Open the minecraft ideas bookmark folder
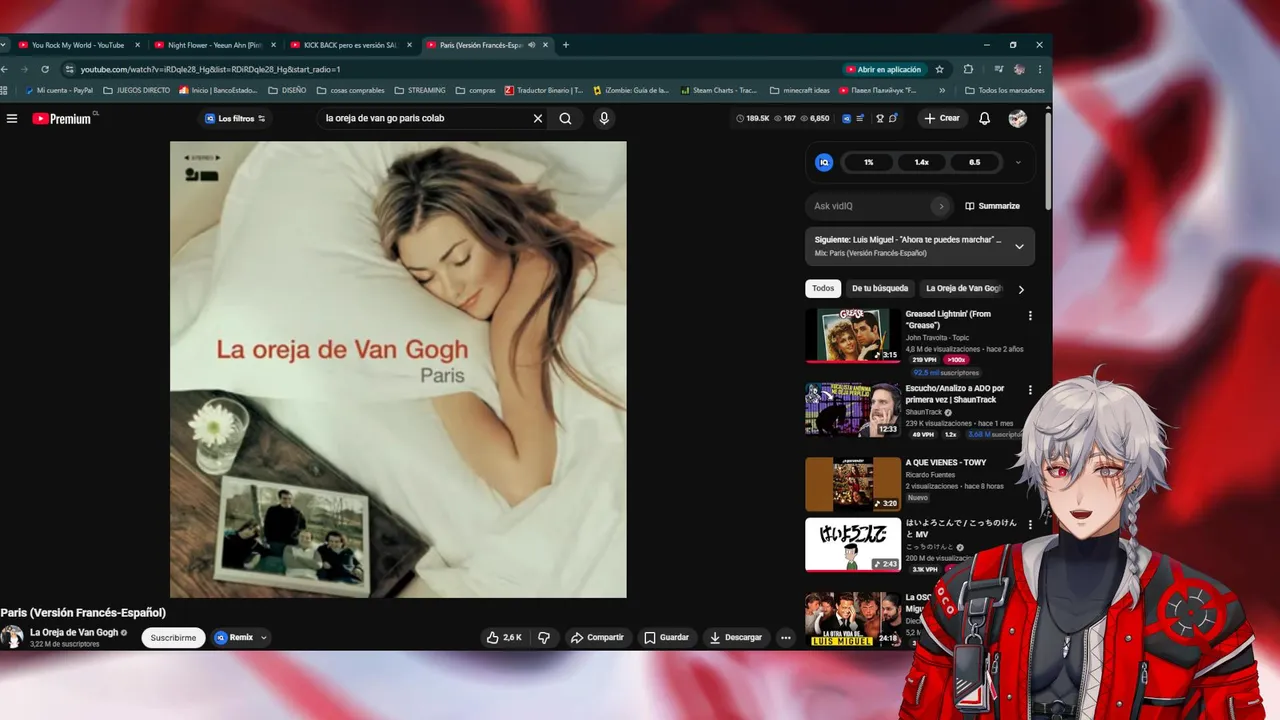 799,90
